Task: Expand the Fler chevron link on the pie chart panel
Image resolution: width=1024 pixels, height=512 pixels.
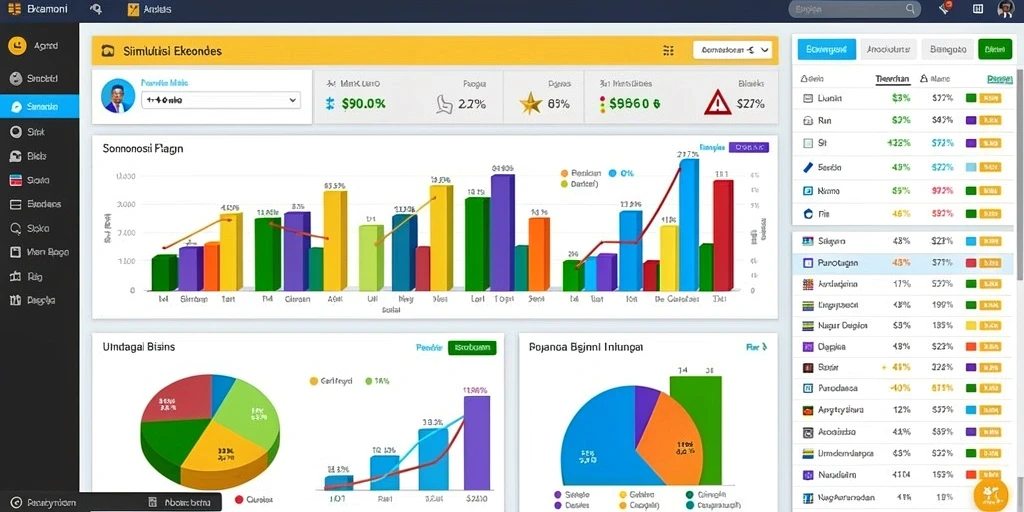Action: click(756, 347)
